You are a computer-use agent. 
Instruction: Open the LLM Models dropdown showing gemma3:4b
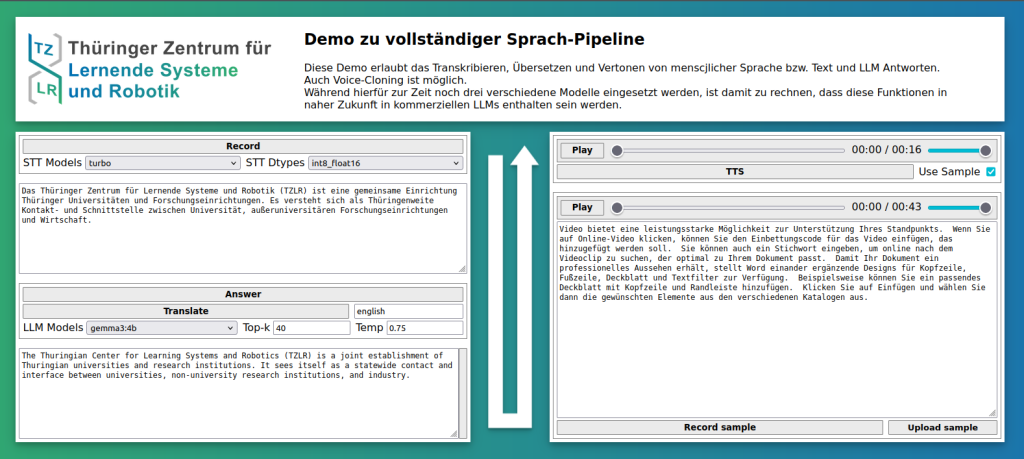162,328
